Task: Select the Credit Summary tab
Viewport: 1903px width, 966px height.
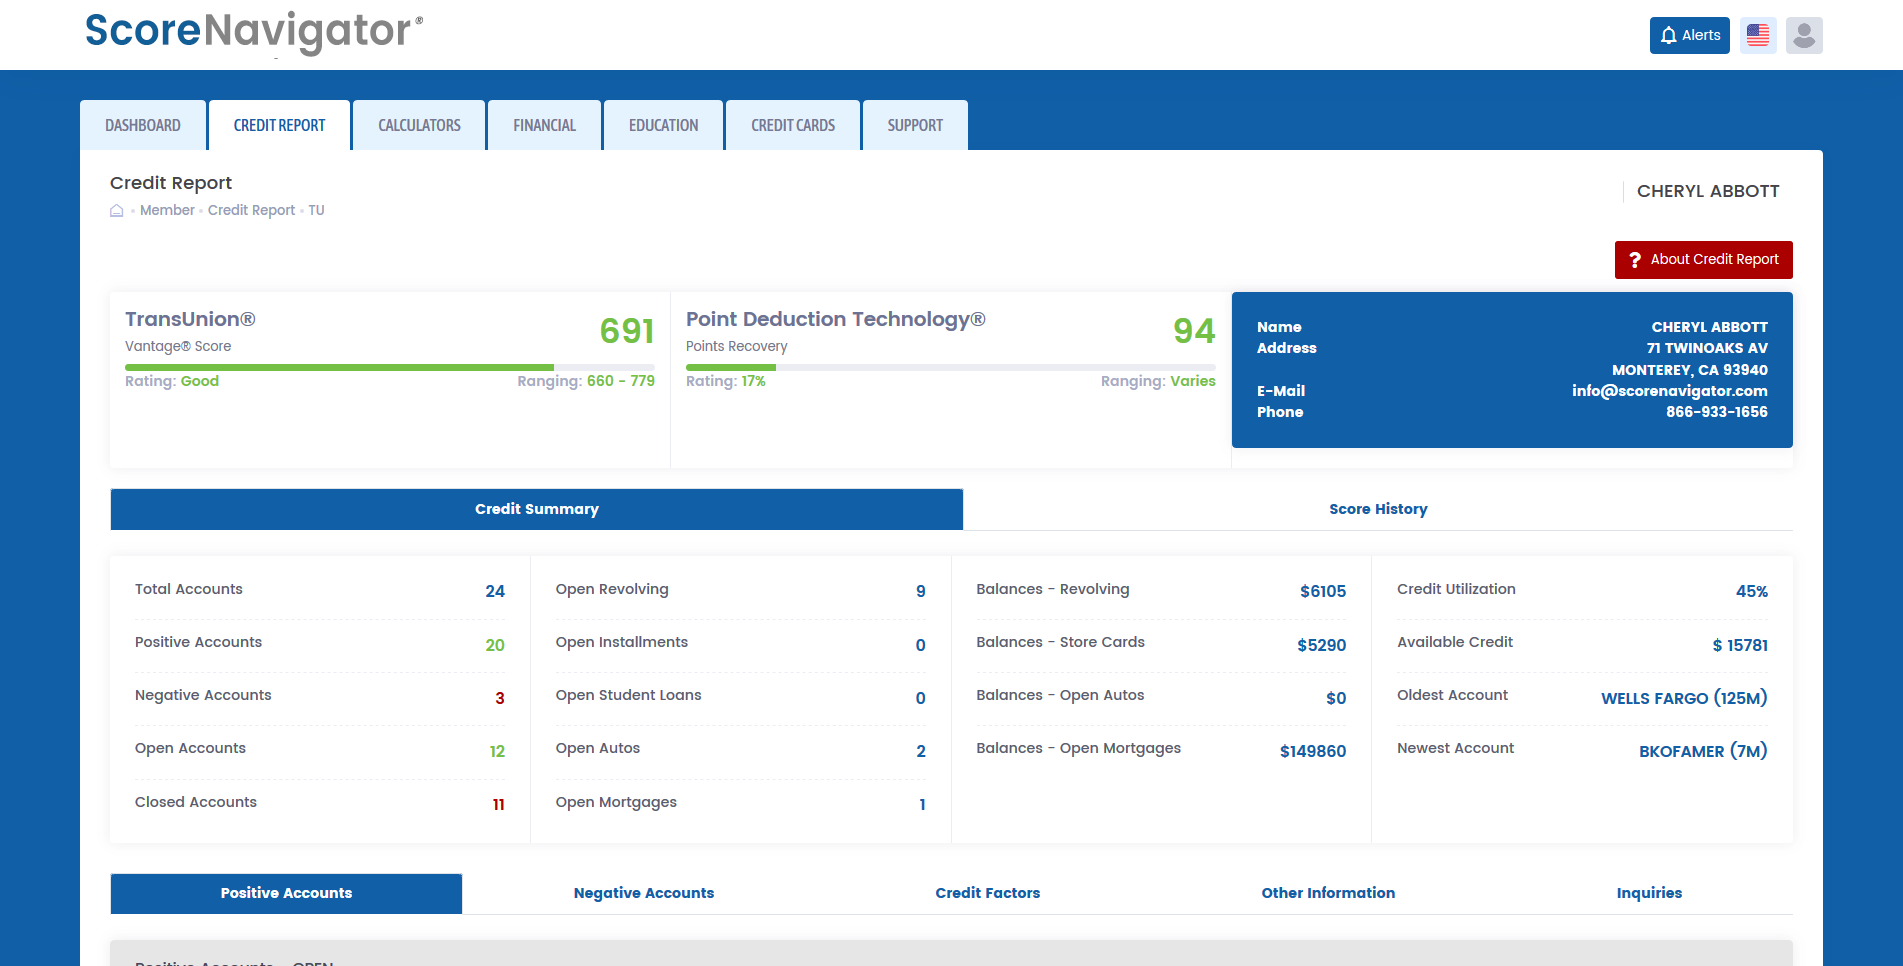Action: click(537, 509)
